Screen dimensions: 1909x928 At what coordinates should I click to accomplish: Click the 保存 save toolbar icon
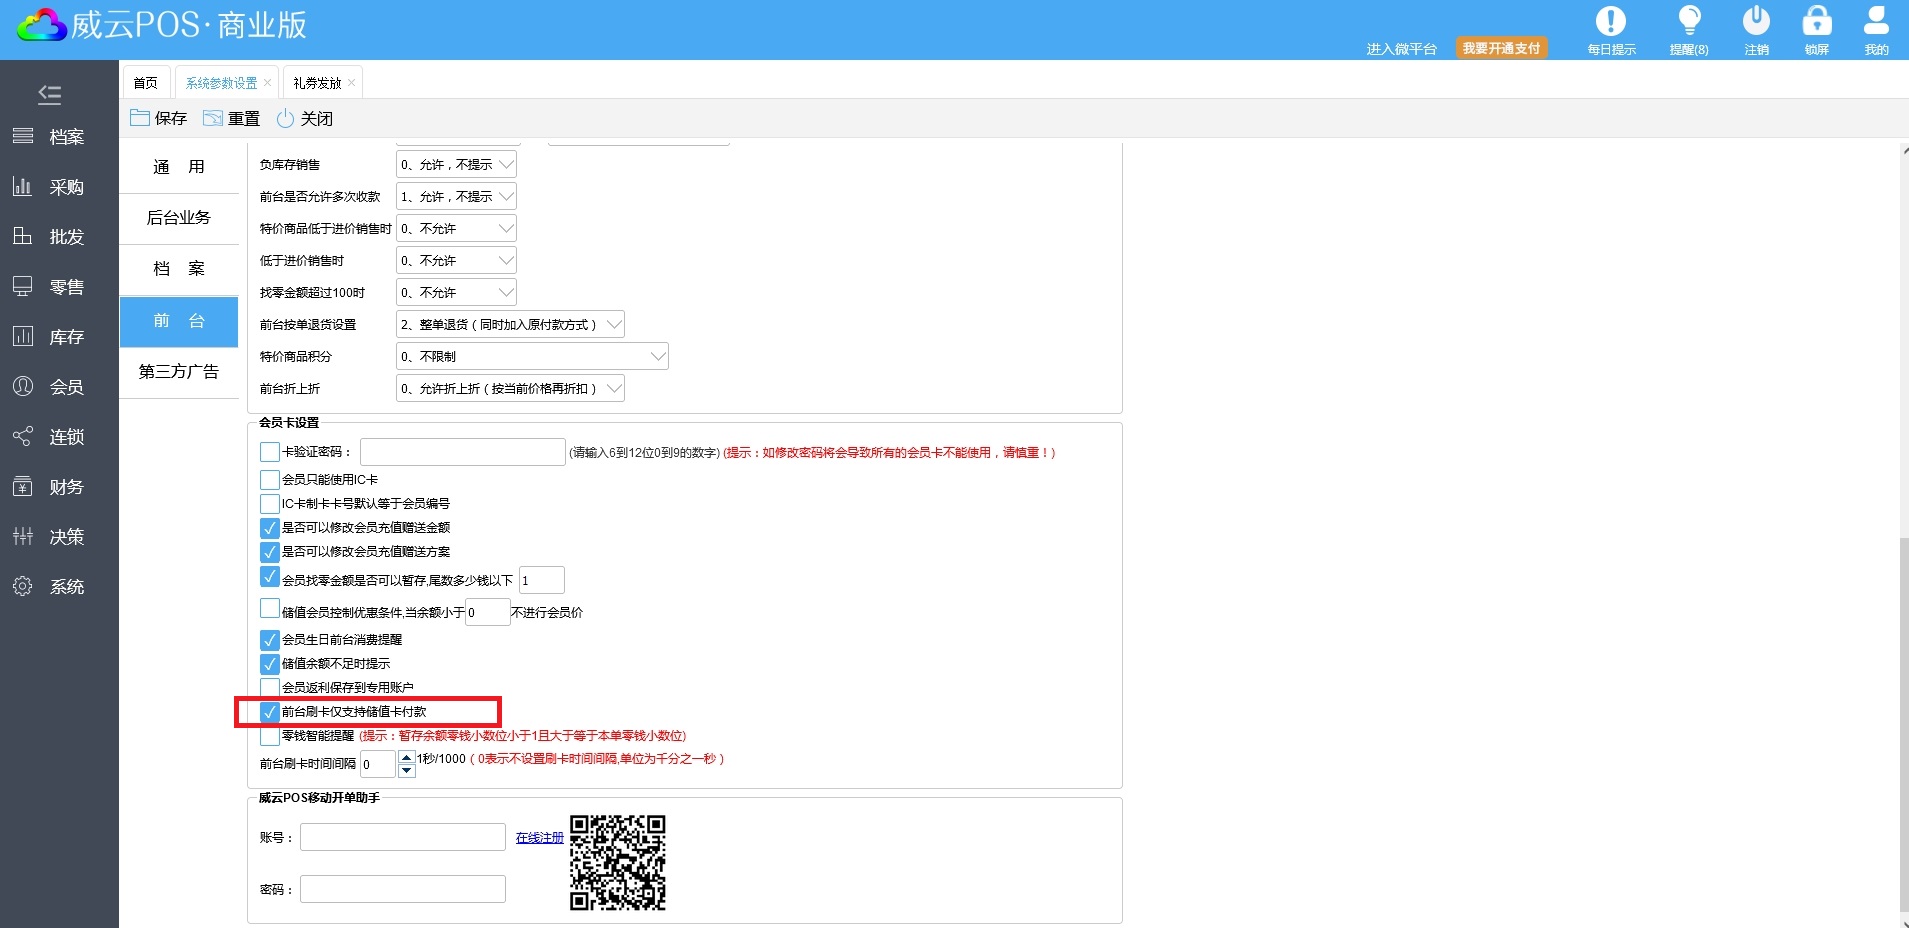coord(140,118)
